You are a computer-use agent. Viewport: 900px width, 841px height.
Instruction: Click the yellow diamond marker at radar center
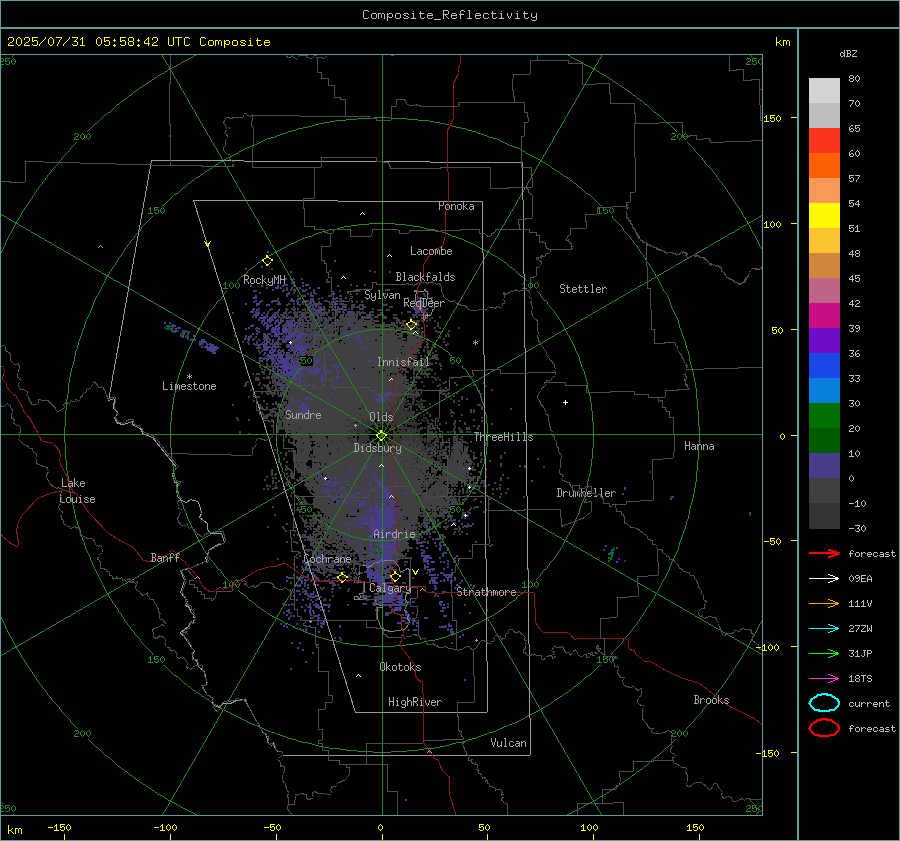[x=382, y=436]
